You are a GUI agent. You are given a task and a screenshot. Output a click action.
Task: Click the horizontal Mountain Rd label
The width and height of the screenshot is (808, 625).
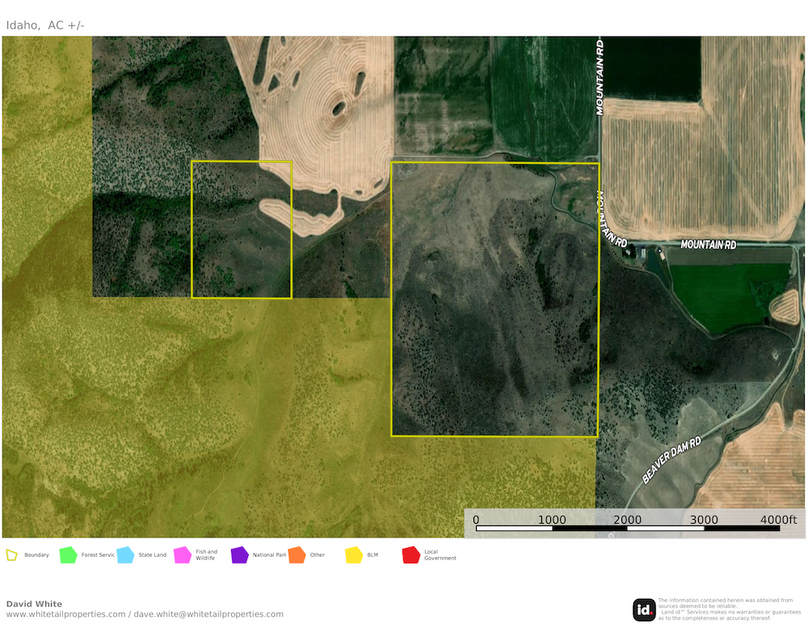click(708, 245)
